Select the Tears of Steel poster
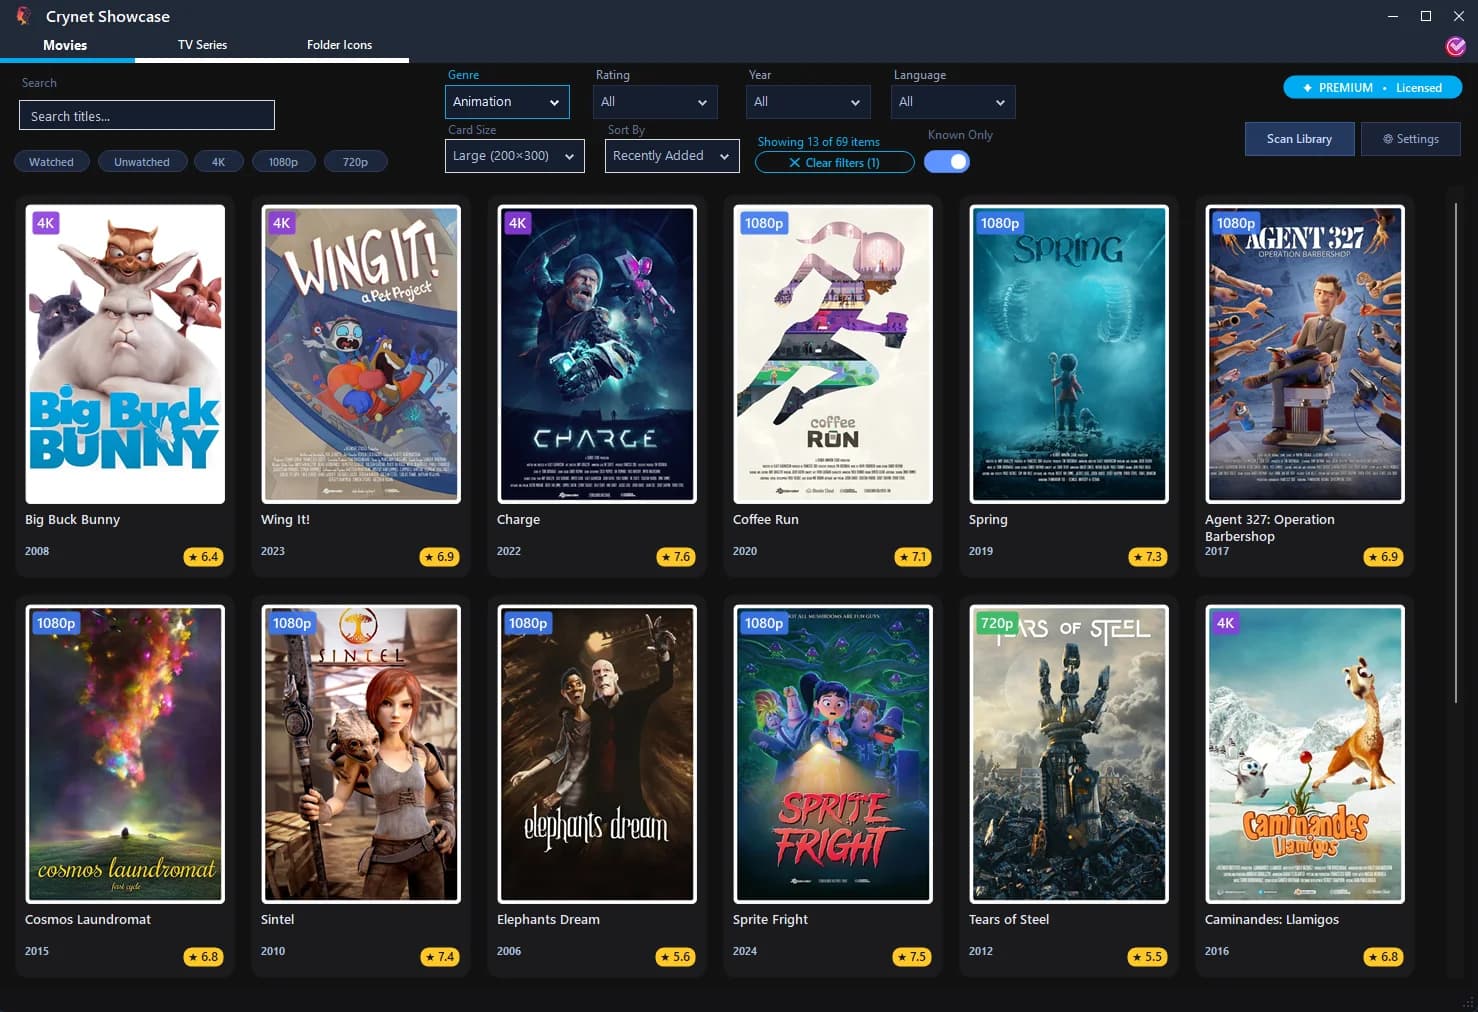The width and height of the screenshot is (1478, 1012). pyautogui.click(x=1069, y=754)
